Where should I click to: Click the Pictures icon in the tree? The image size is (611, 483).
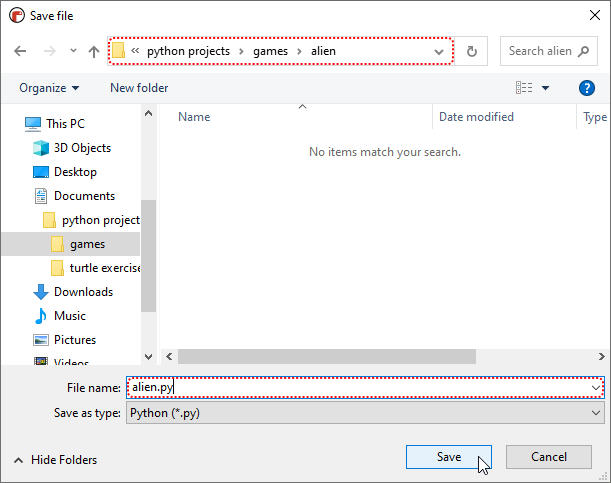41,340
